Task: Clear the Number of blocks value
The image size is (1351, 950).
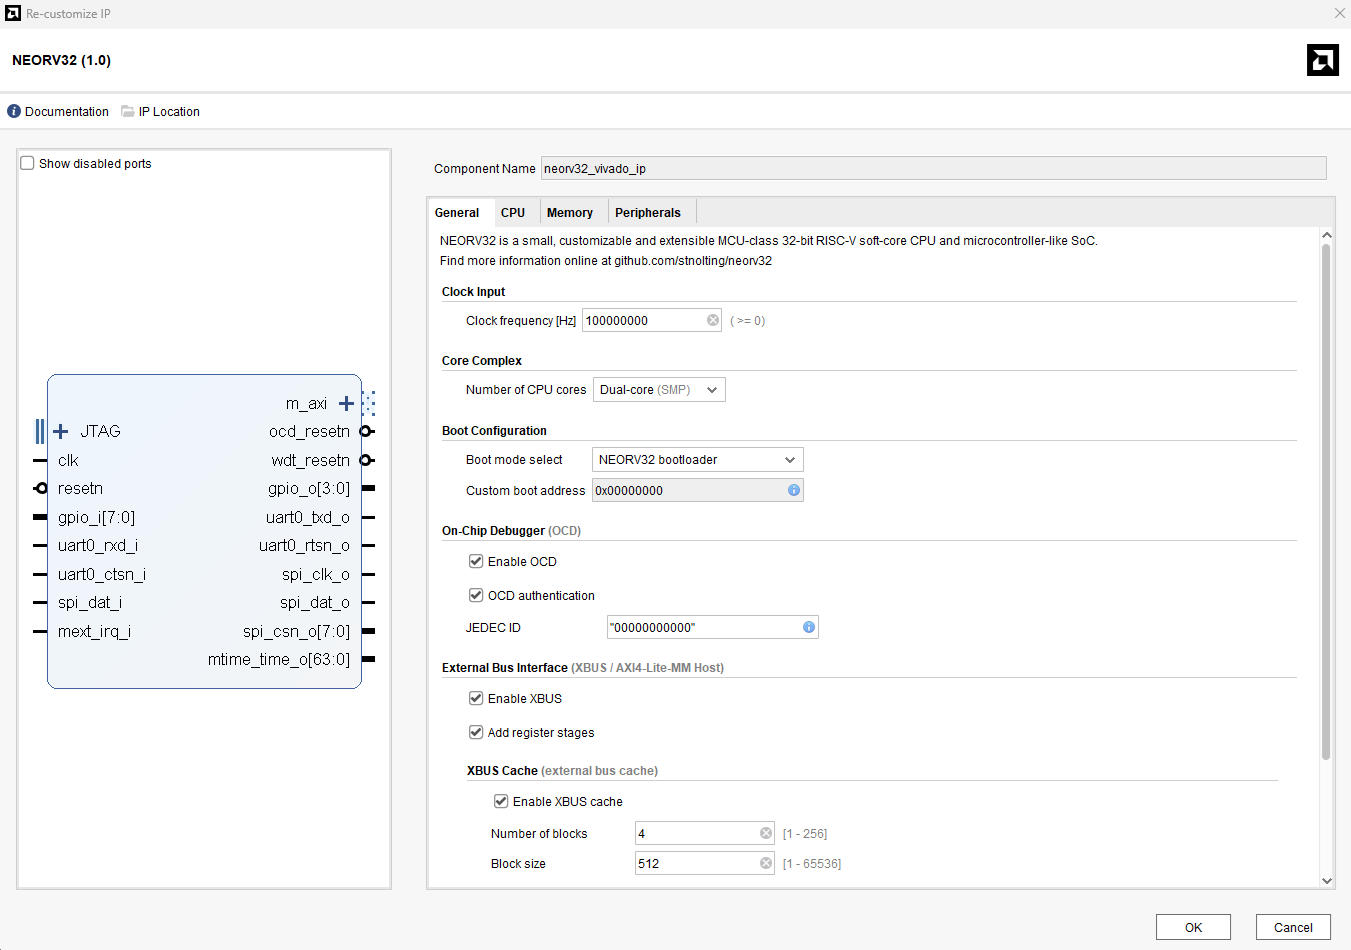Action: point(766,833)
